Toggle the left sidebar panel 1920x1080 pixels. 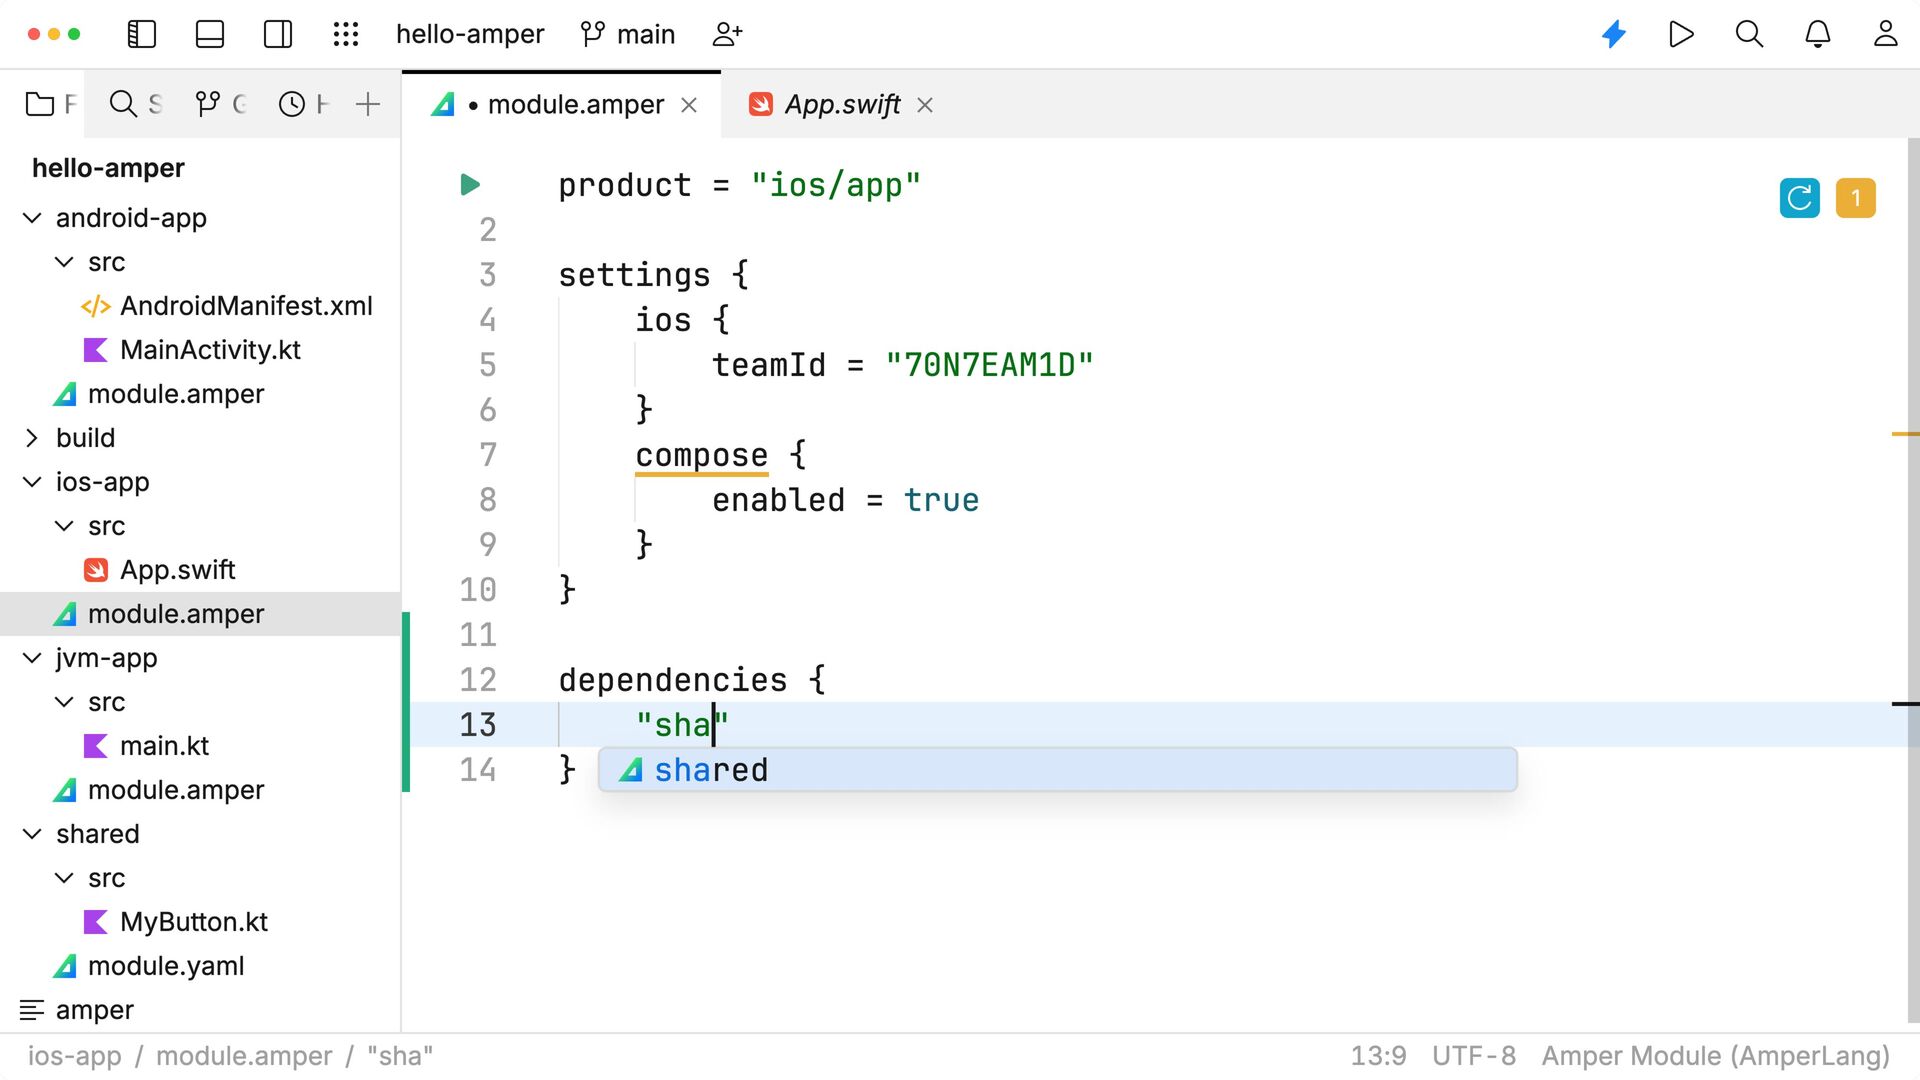pyautogui.click(x=142, y=34)
